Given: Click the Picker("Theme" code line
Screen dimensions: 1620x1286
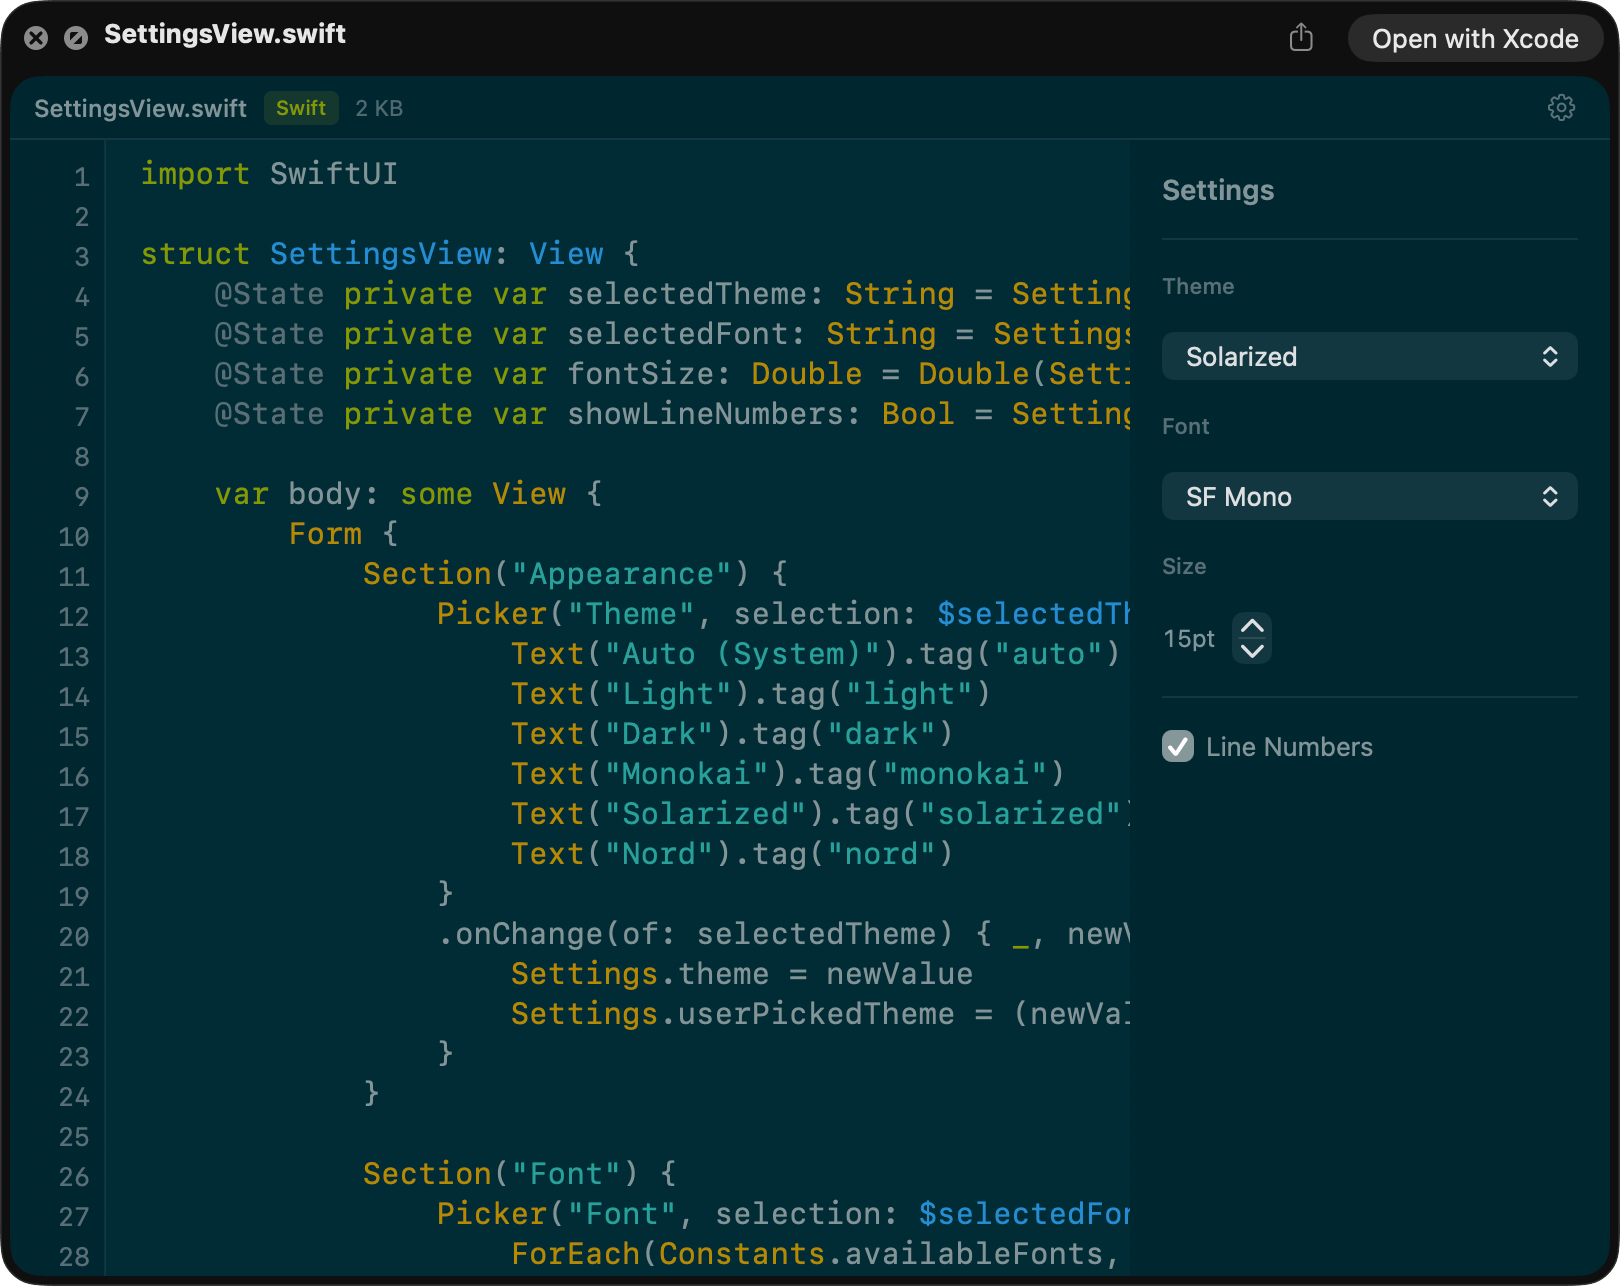Looking at the screenshot, I should (x=783, y=614).
